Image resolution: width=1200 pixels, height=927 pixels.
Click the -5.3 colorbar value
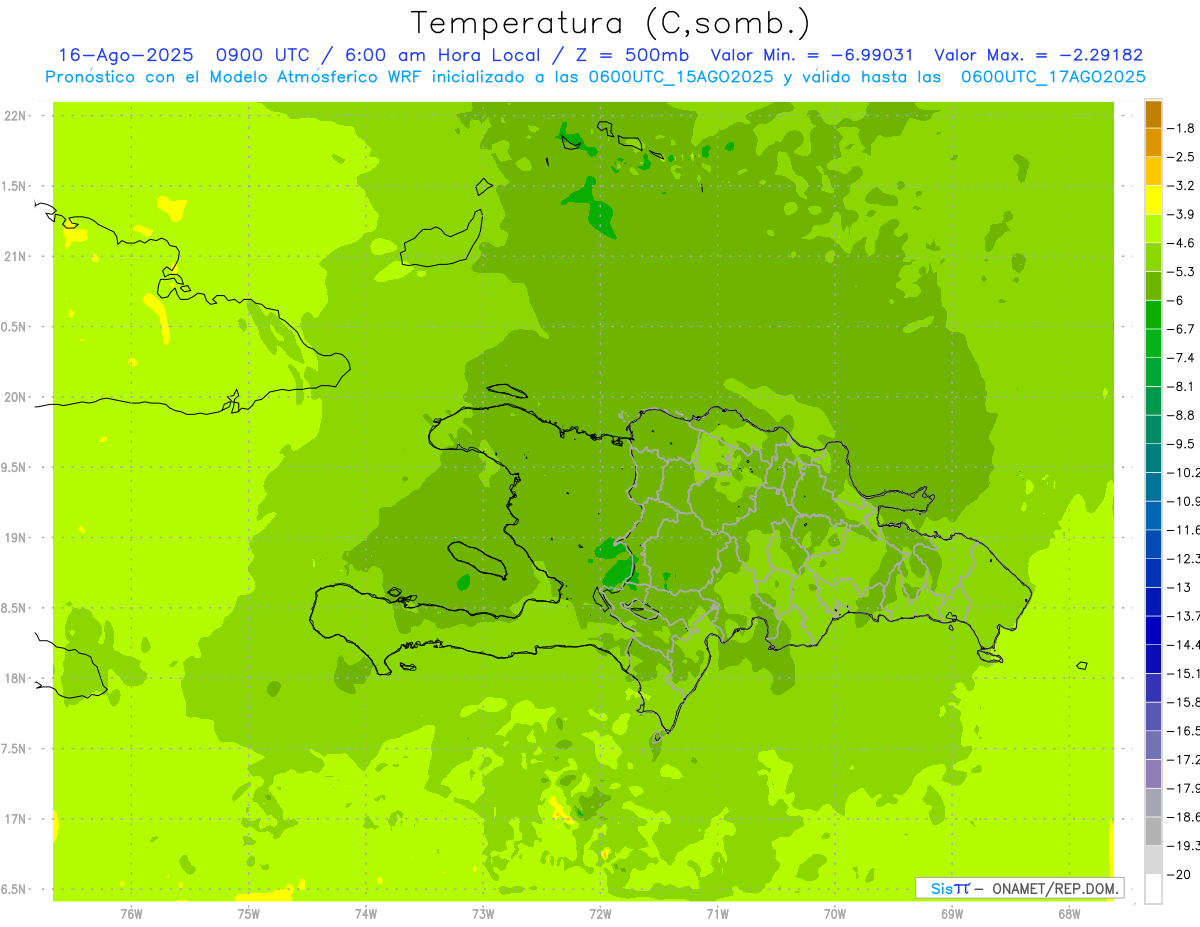[1181, 272]
